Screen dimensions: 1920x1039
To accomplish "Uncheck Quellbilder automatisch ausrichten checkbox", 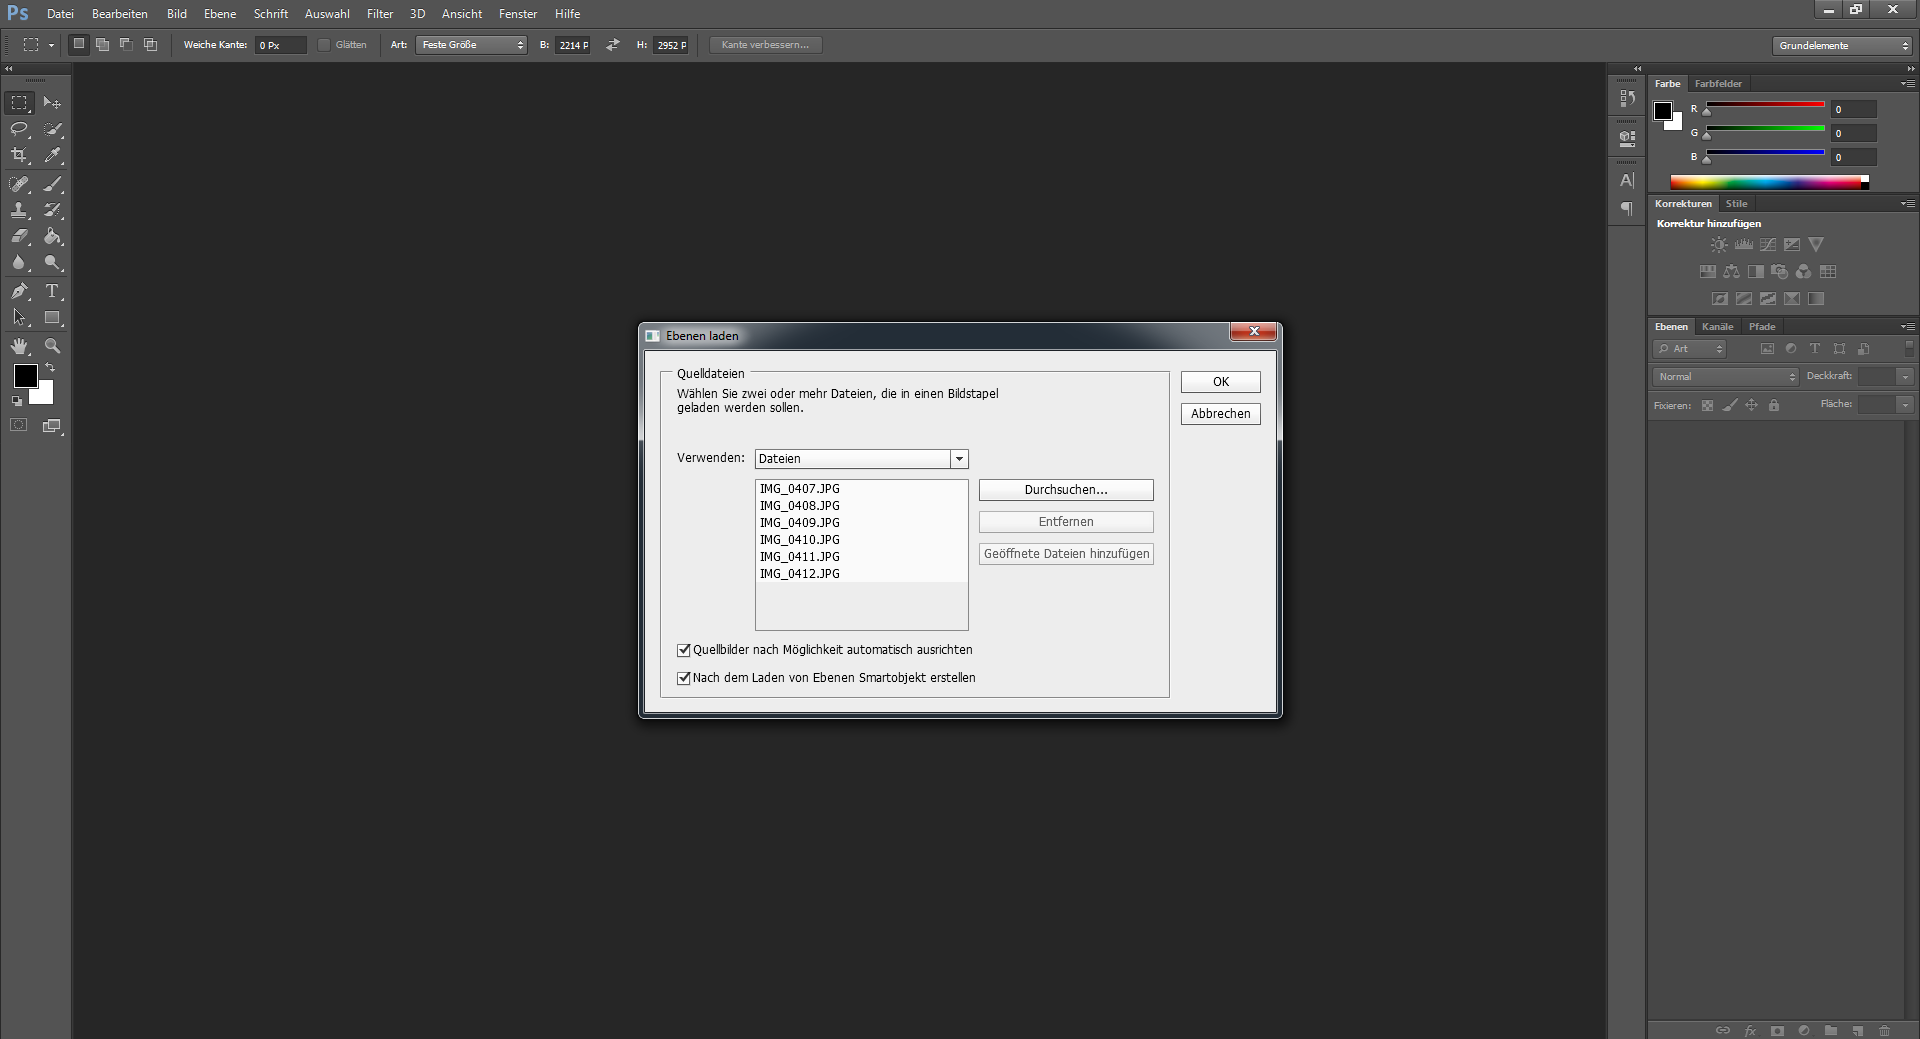I will 684,650.
